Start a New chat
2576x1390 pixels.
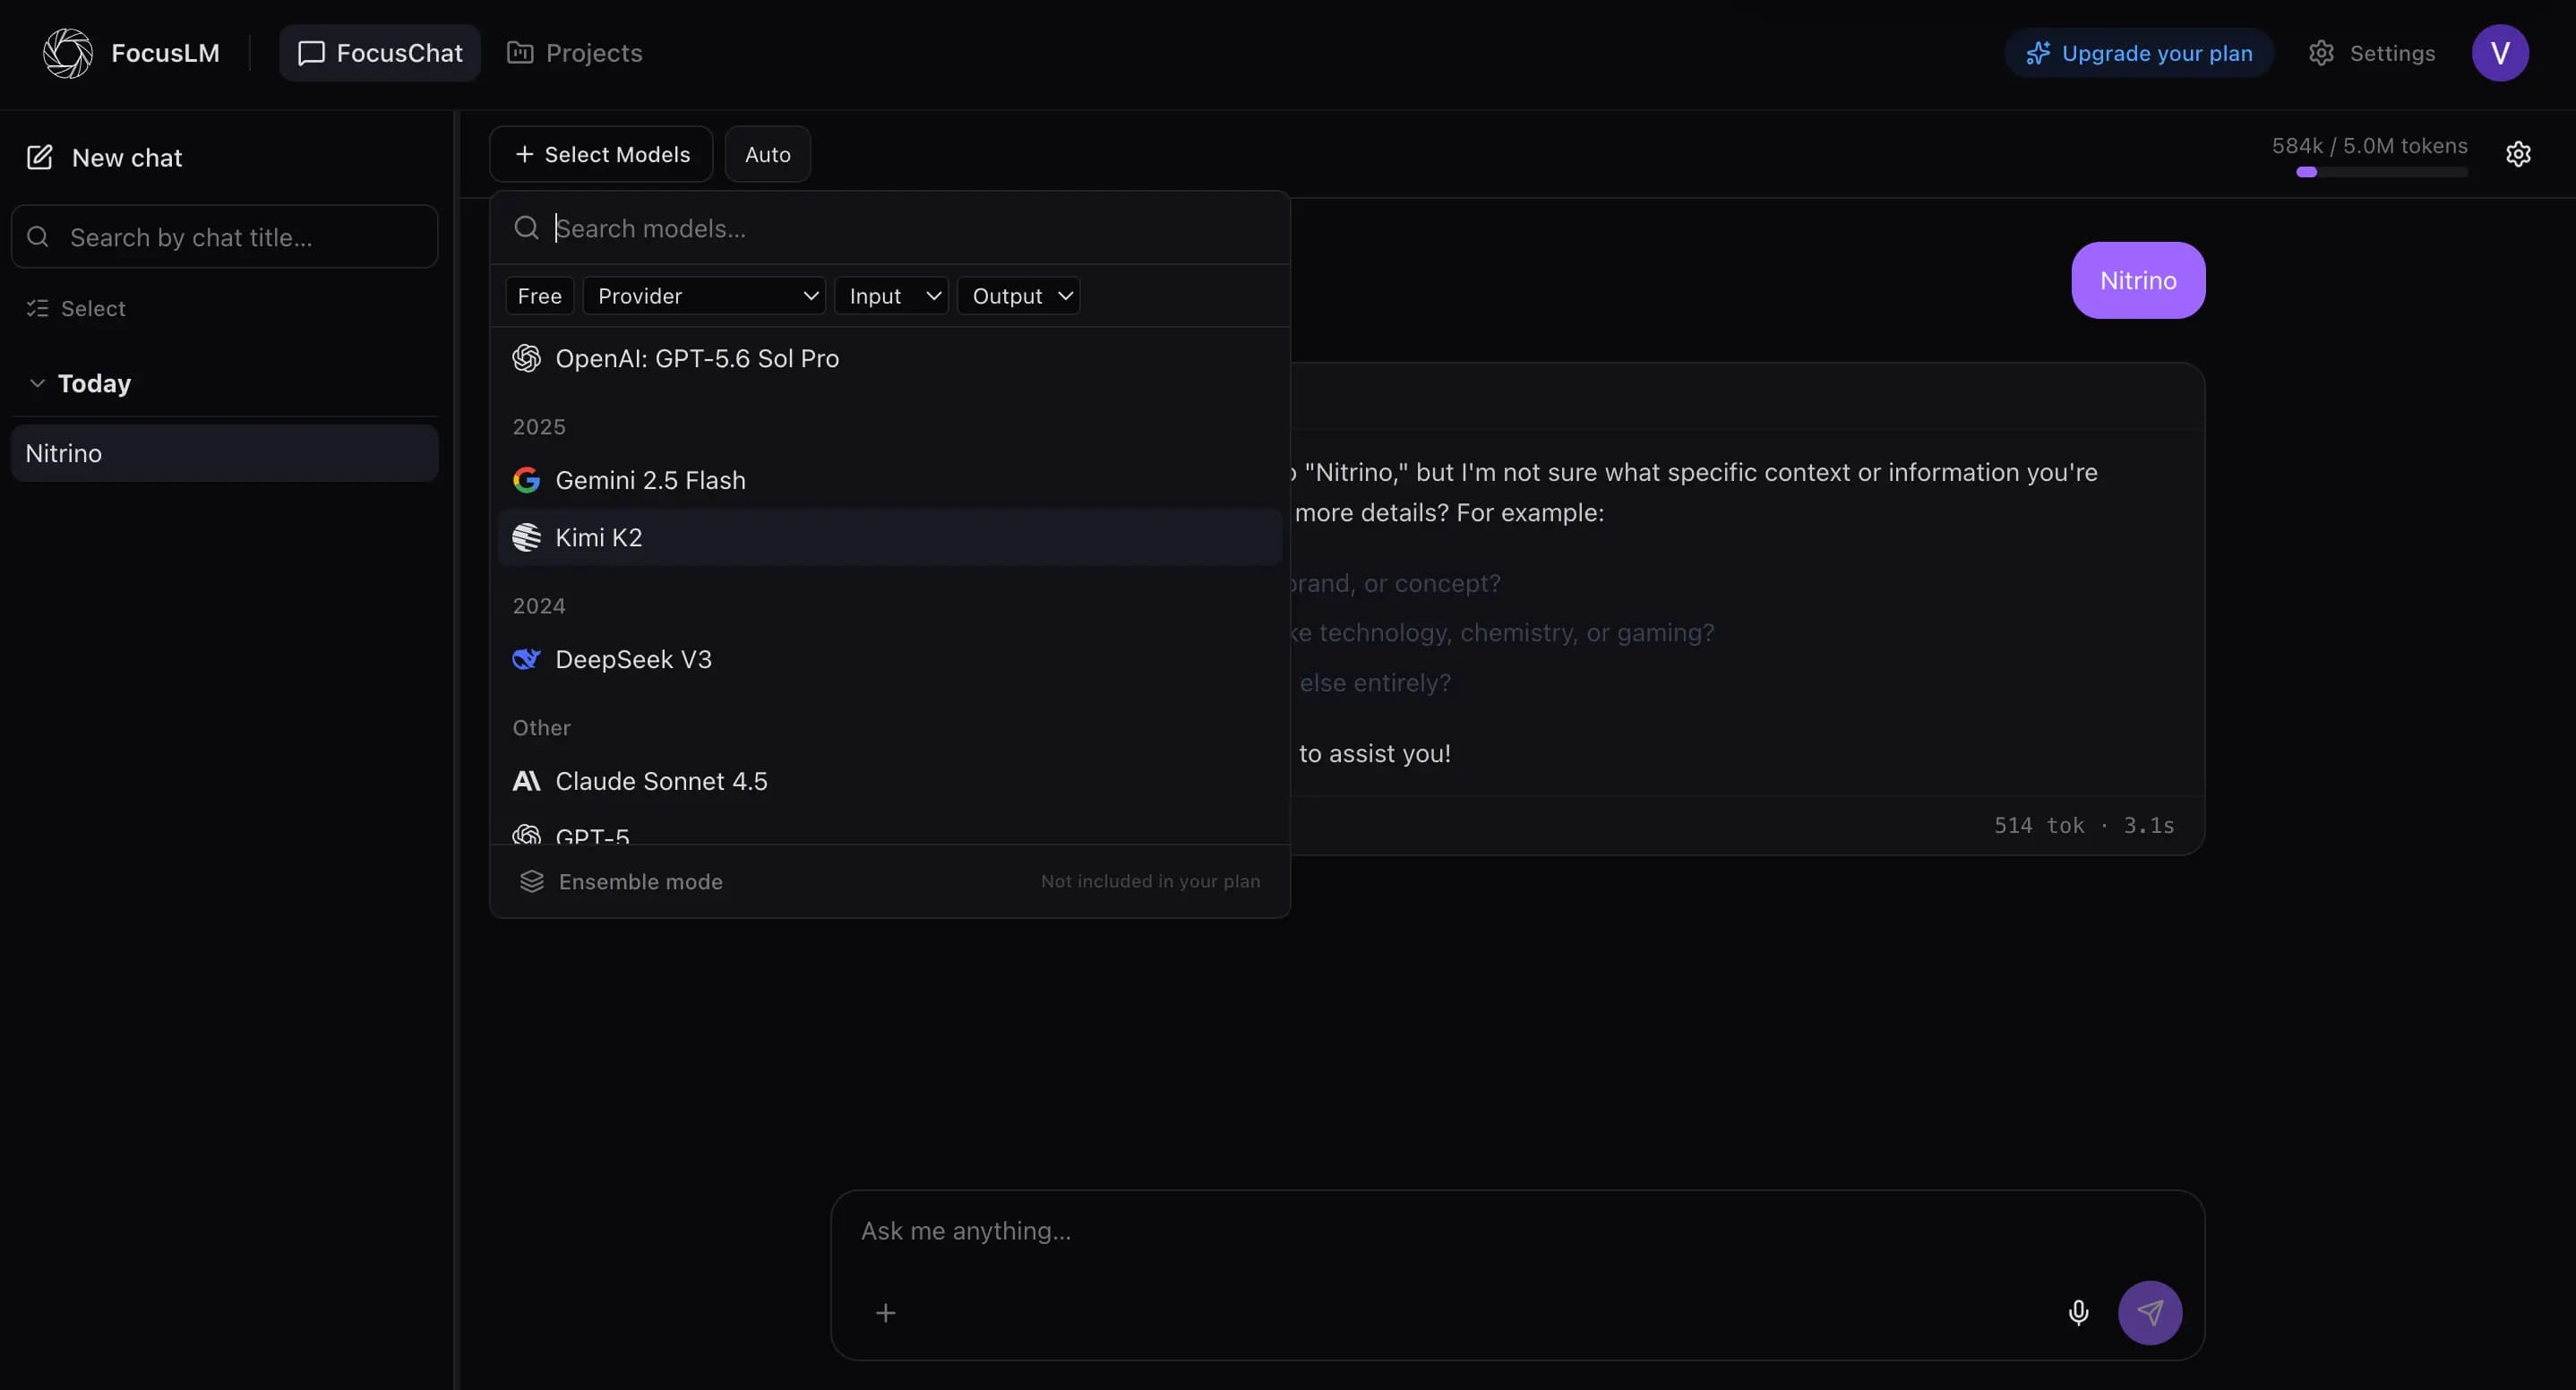pyautogui.click(x=104, y=158)
